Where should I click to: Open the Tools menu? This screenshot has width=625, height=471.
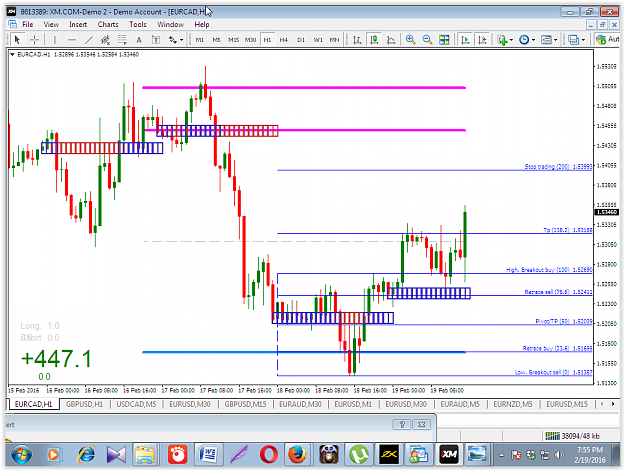pyautogui.click(x=138, y=24)
